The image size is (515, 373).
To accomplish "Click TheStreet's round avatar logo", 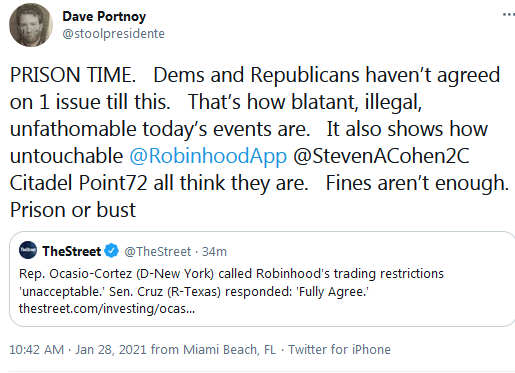I will click(28, 250).
